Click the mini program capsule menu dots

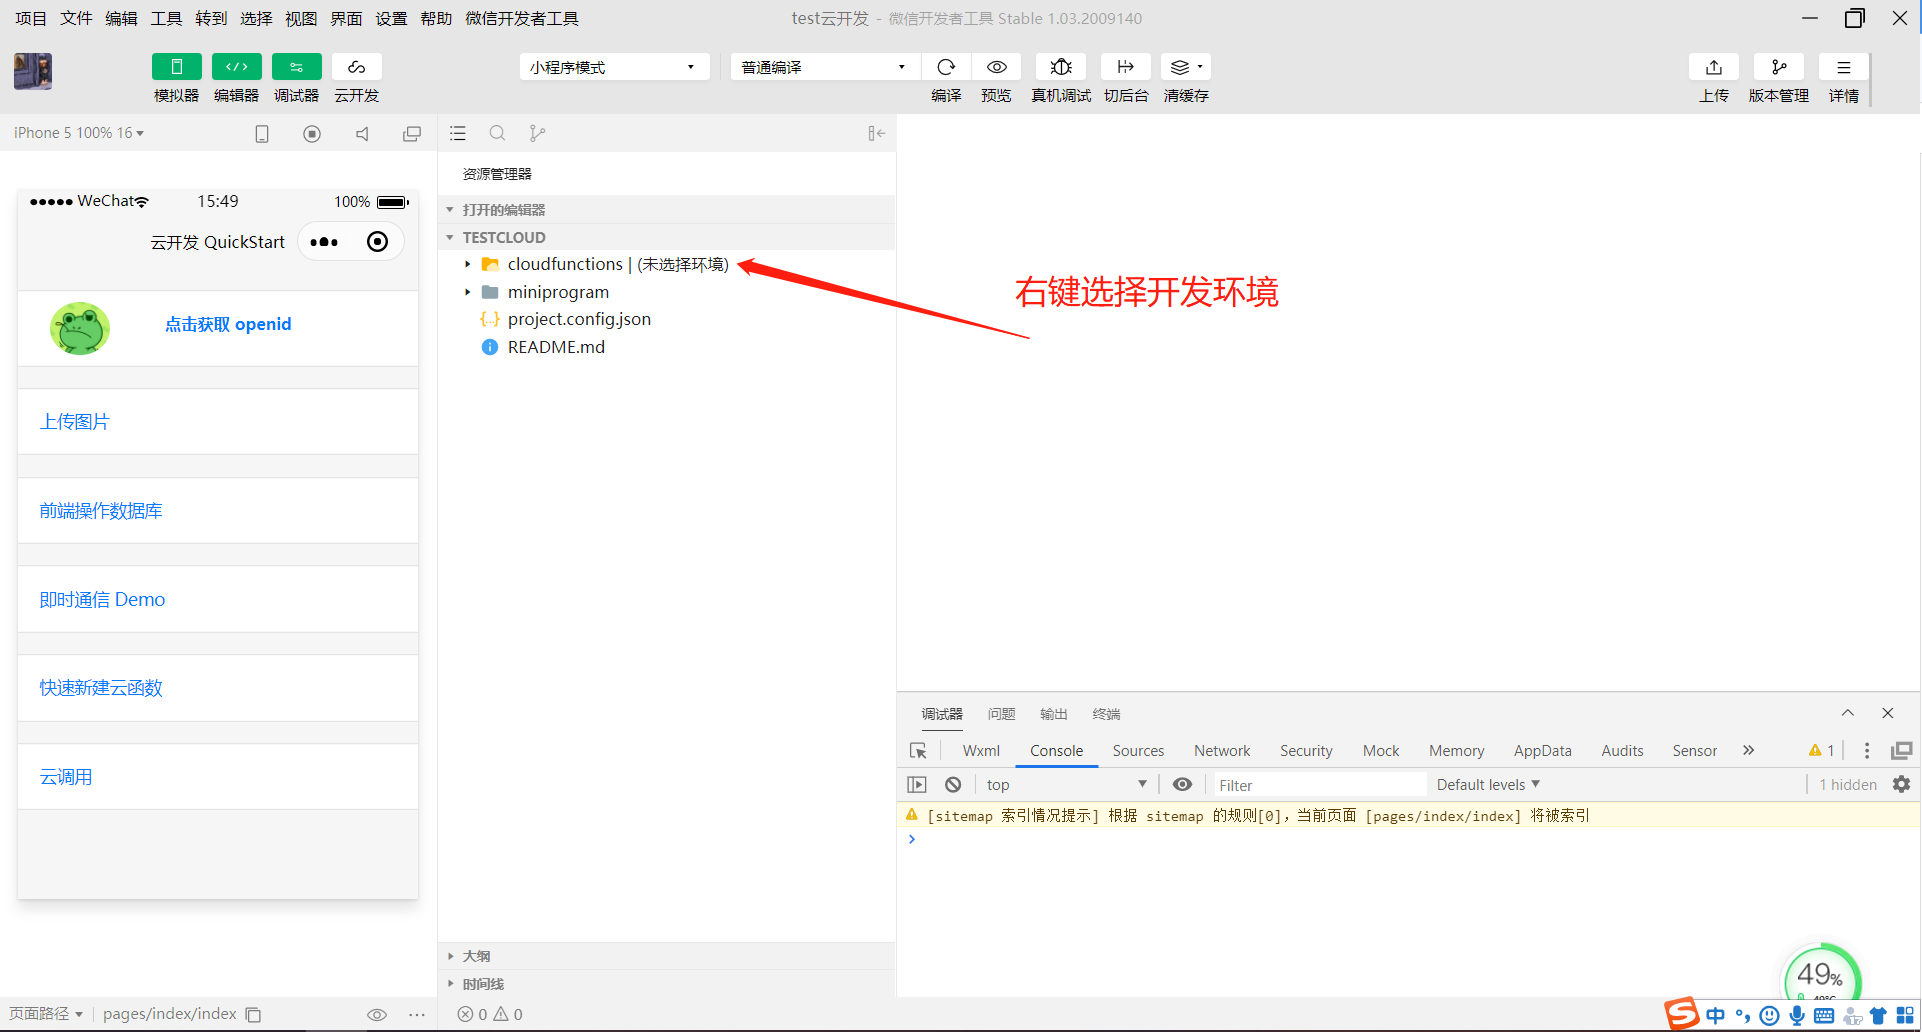pos(324,242)
